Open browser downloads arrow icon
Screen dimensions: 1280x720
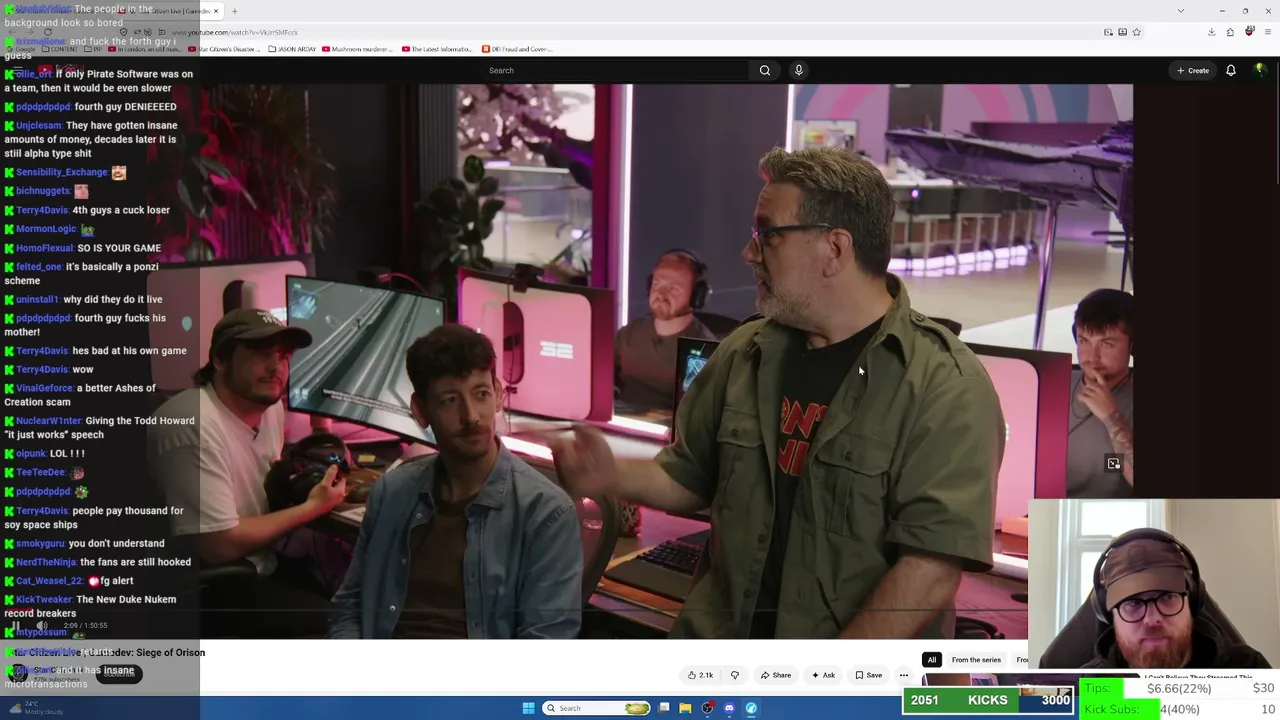pos(1211,32)
